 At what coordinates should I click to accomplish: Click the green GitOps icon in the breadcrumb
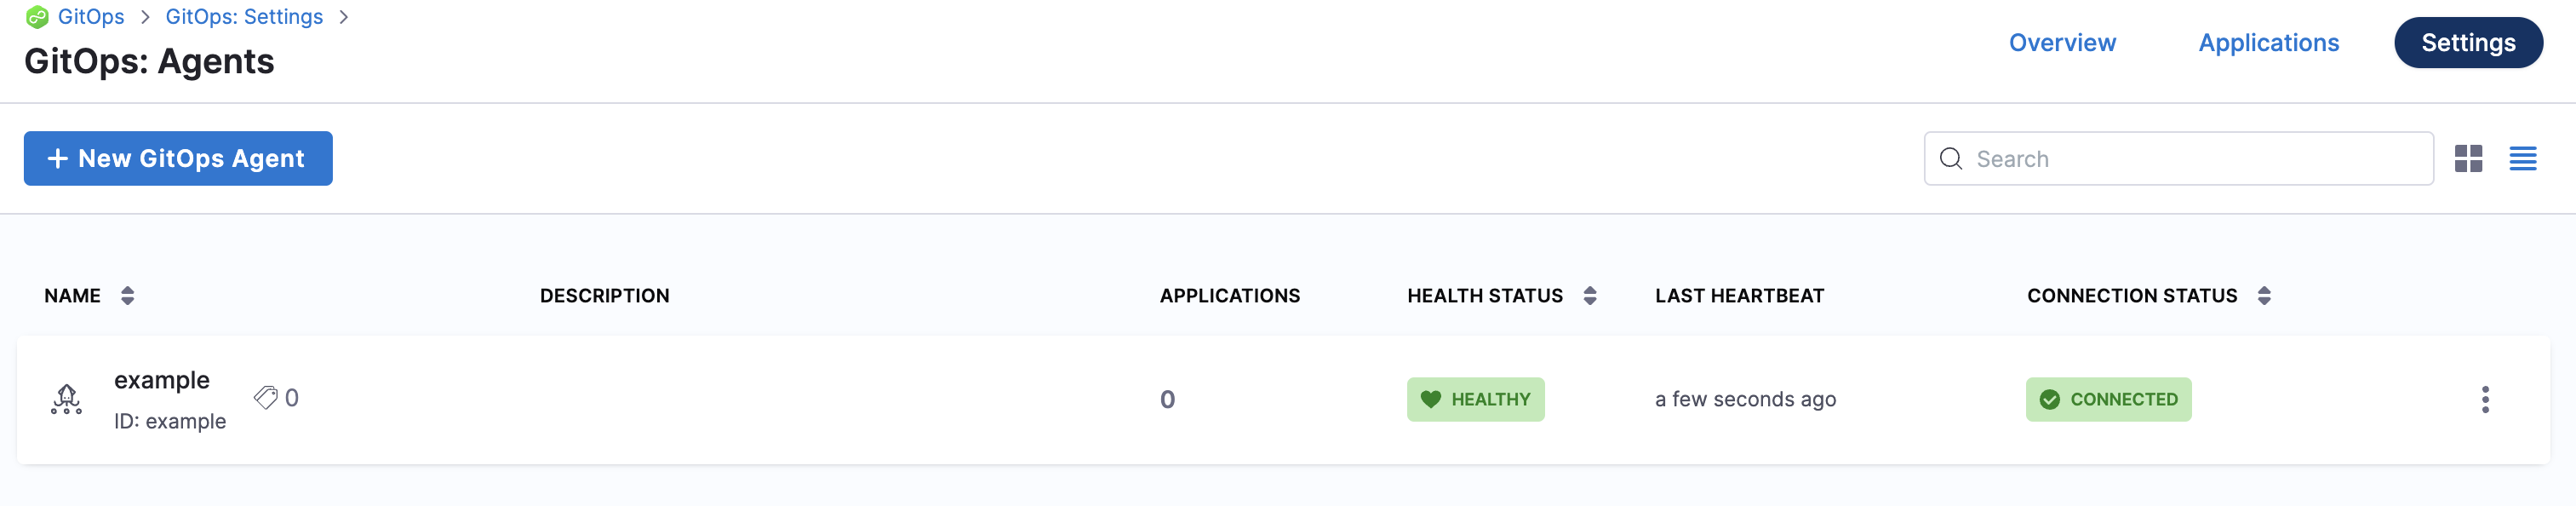click(38, 16)
